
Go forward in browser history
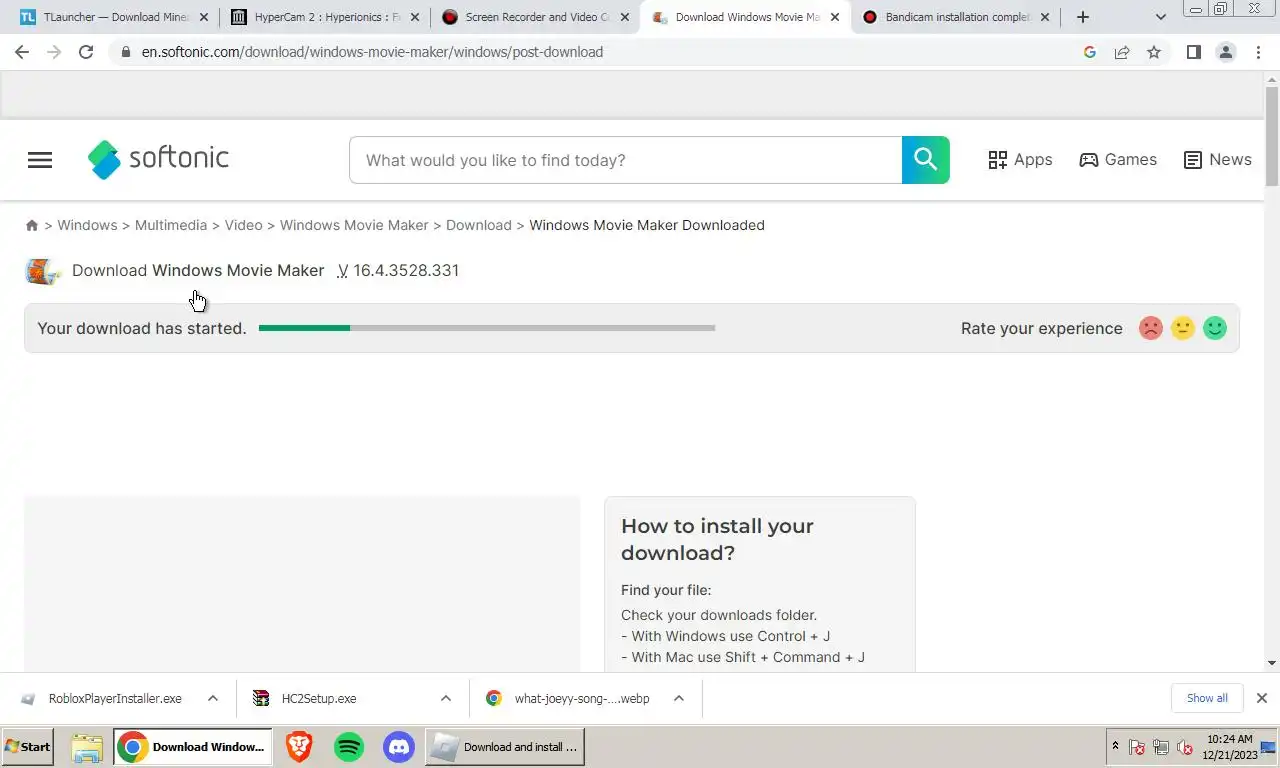54,52
